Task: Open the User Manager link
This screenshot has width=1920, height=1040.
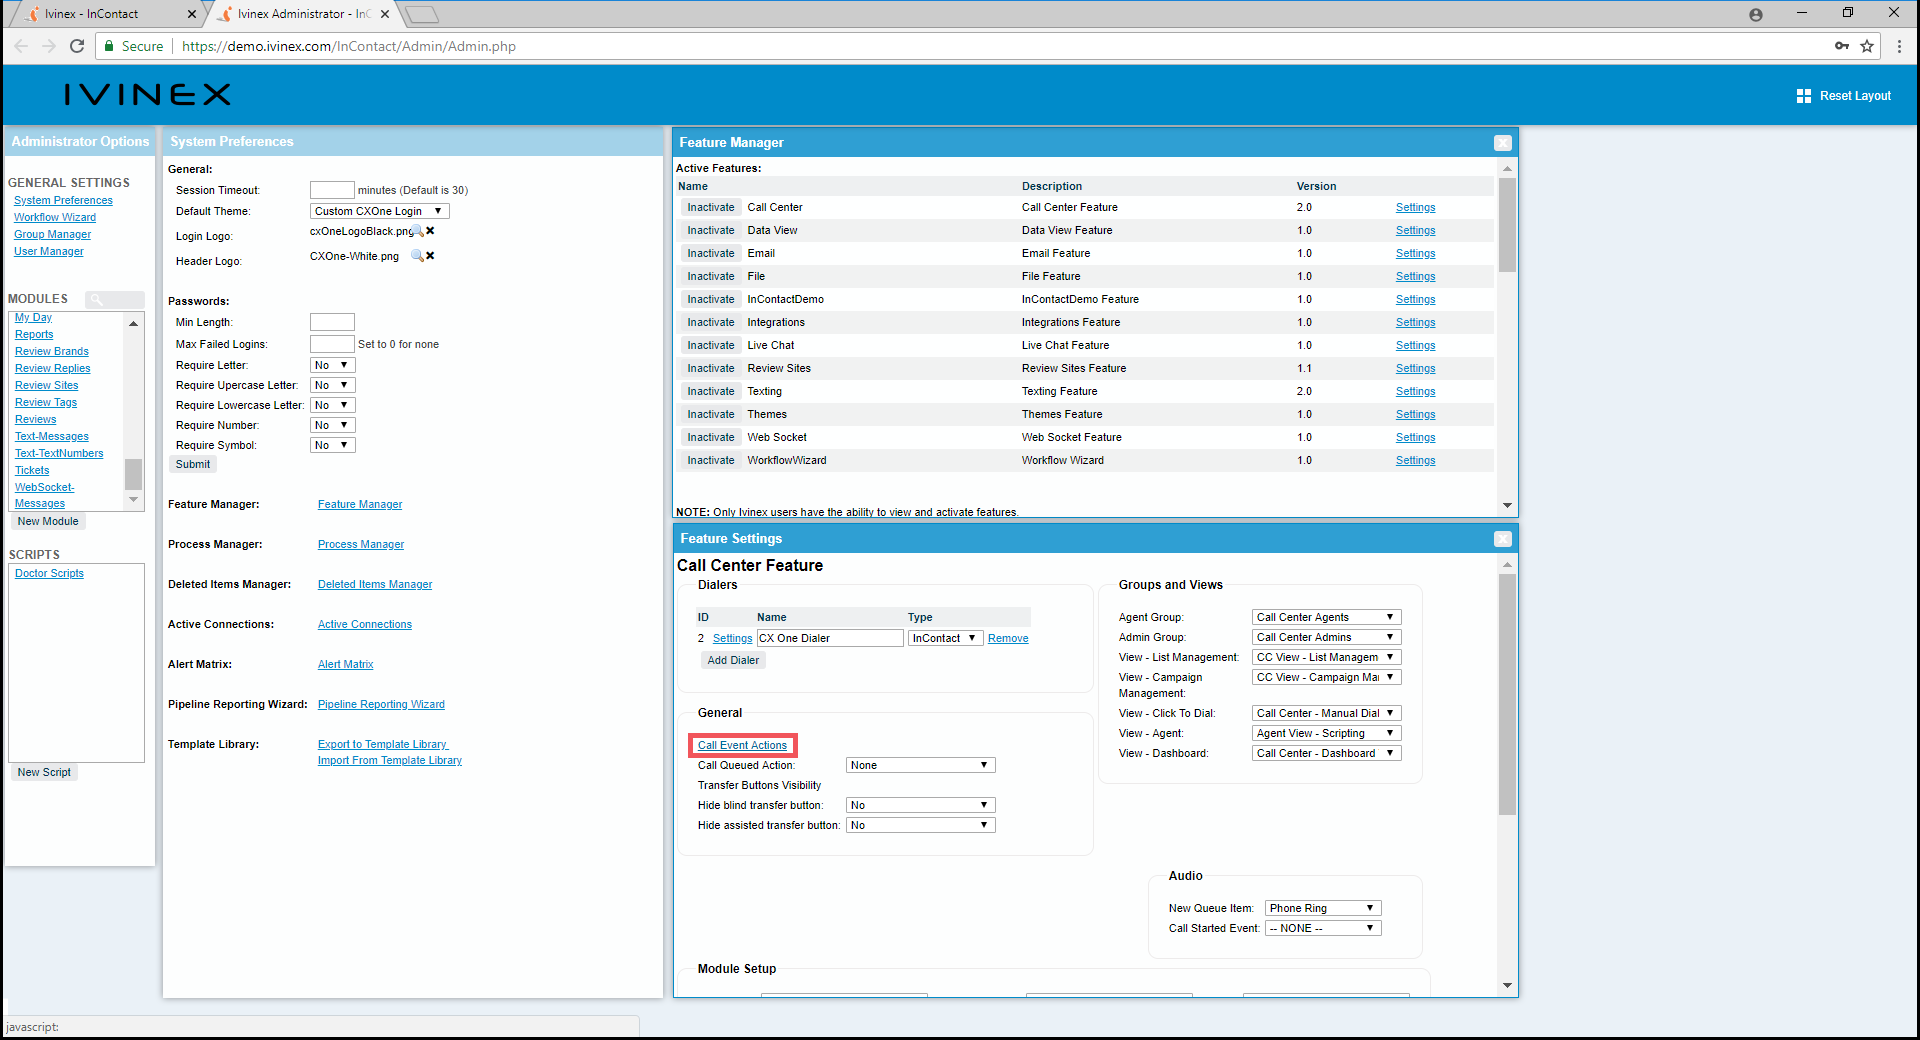Action: [49, 251]
